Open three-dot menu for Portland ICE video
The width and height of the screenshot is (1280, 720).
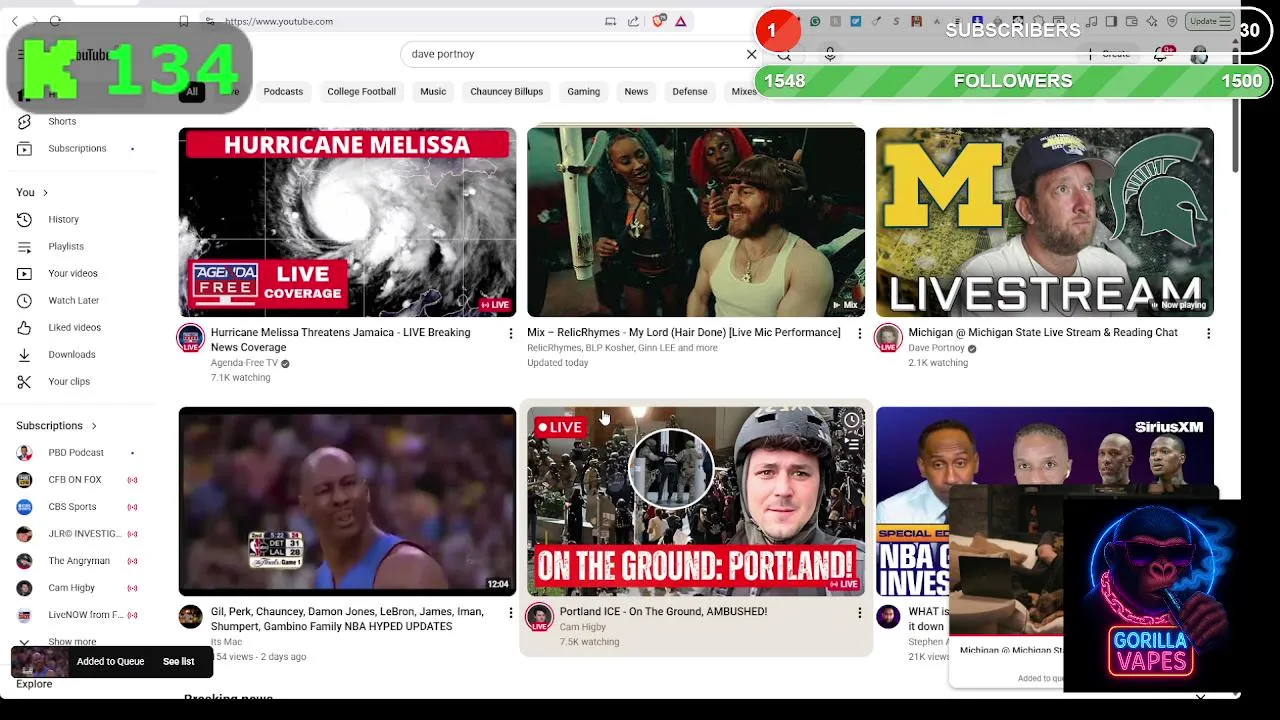[859, 612]
